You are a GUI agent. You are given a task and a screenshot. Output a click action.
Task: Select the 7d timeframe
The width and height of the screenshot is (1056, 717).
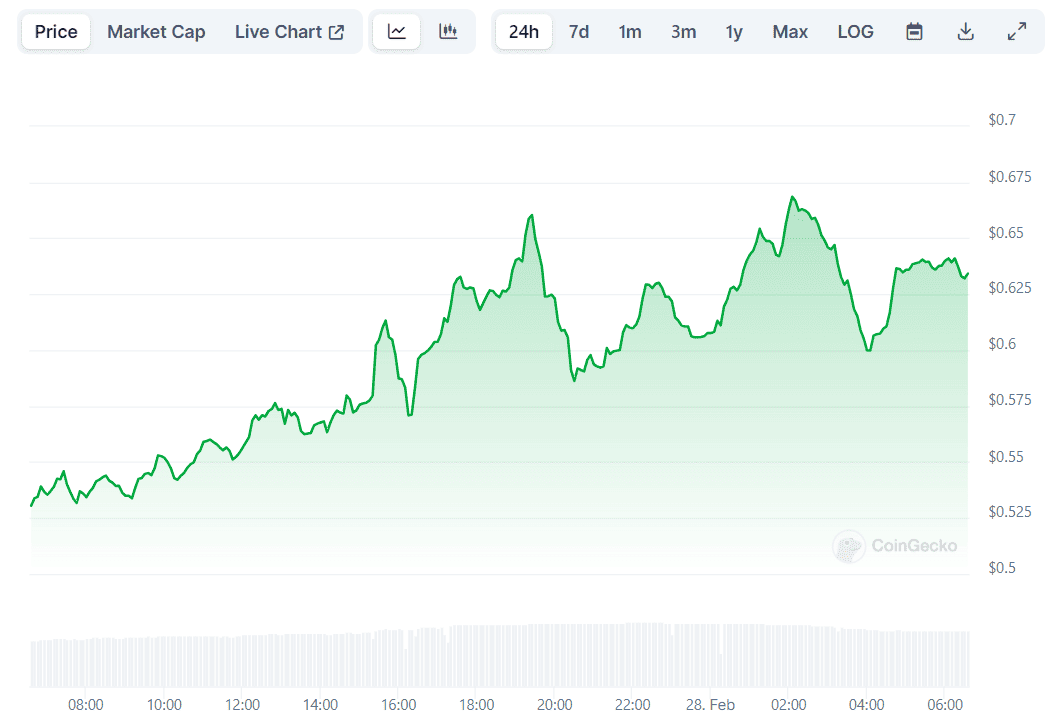click(x=579, y=31)
